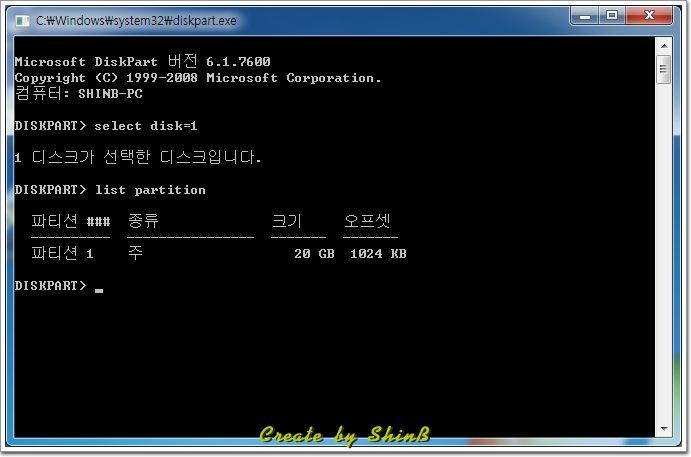Click the '오프셋' column header
This screenshot has height=457, width=691.
367,220
